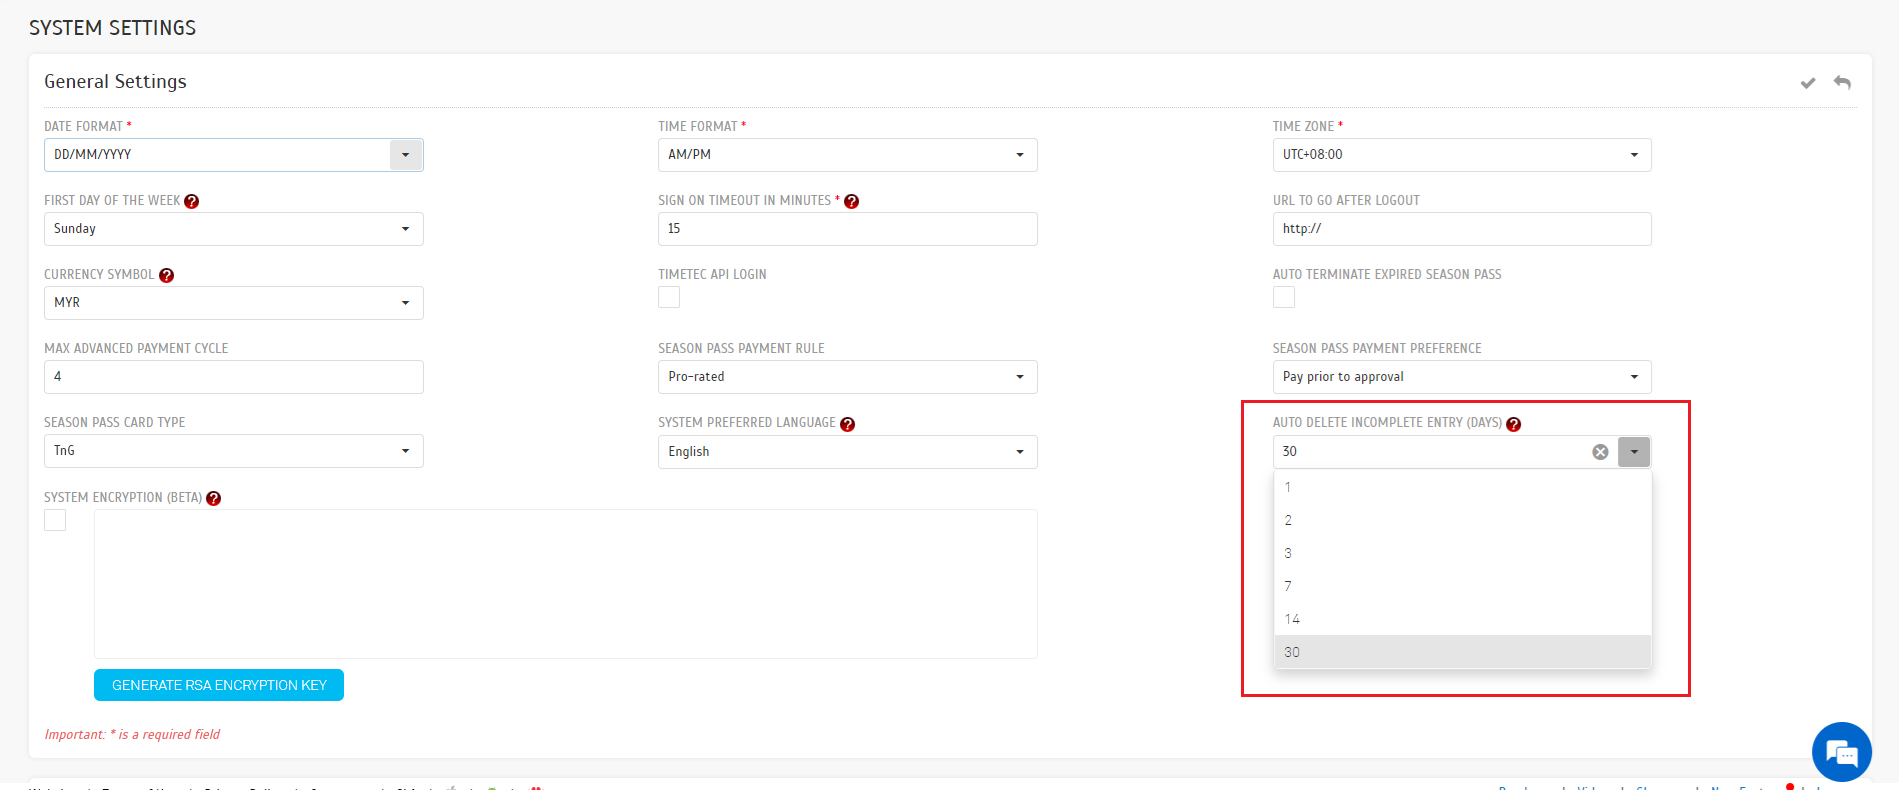Open help for Auto Delete Incomplete Entry

[x=1514, y=424]
